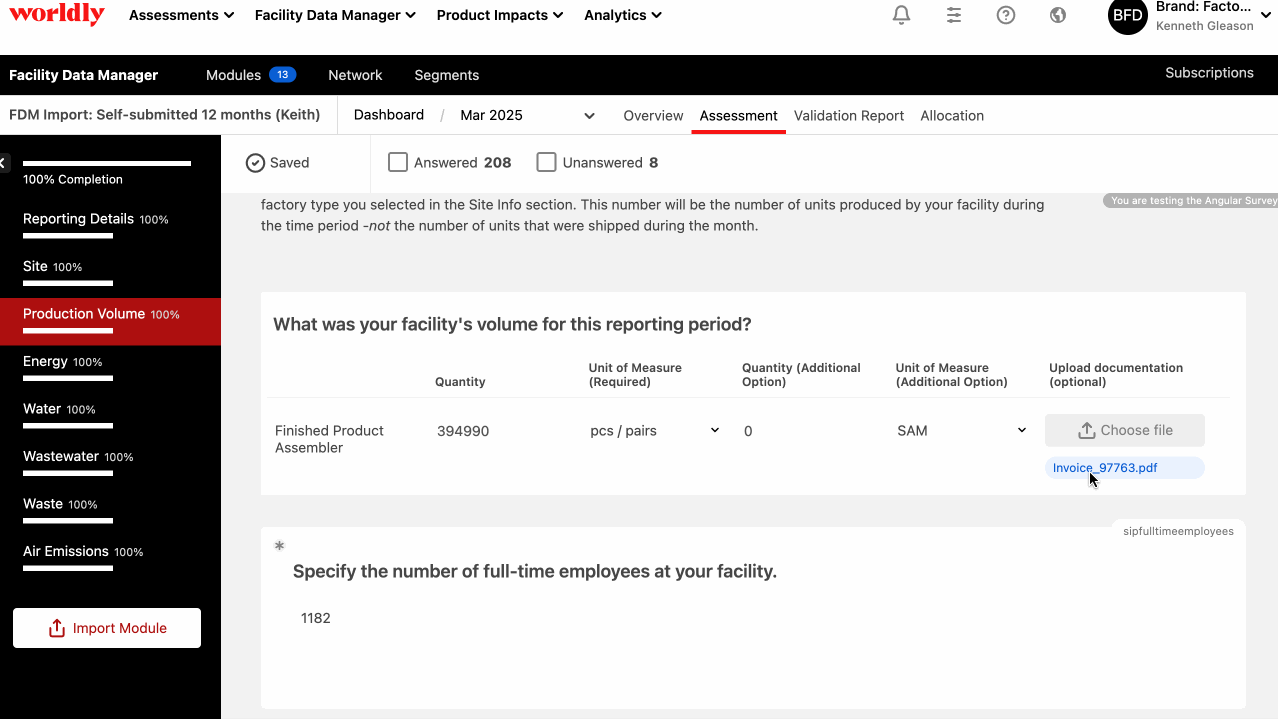Click the Kenneth Gleason user name
Screen dimensions: 1278x719
[1204, 26]
